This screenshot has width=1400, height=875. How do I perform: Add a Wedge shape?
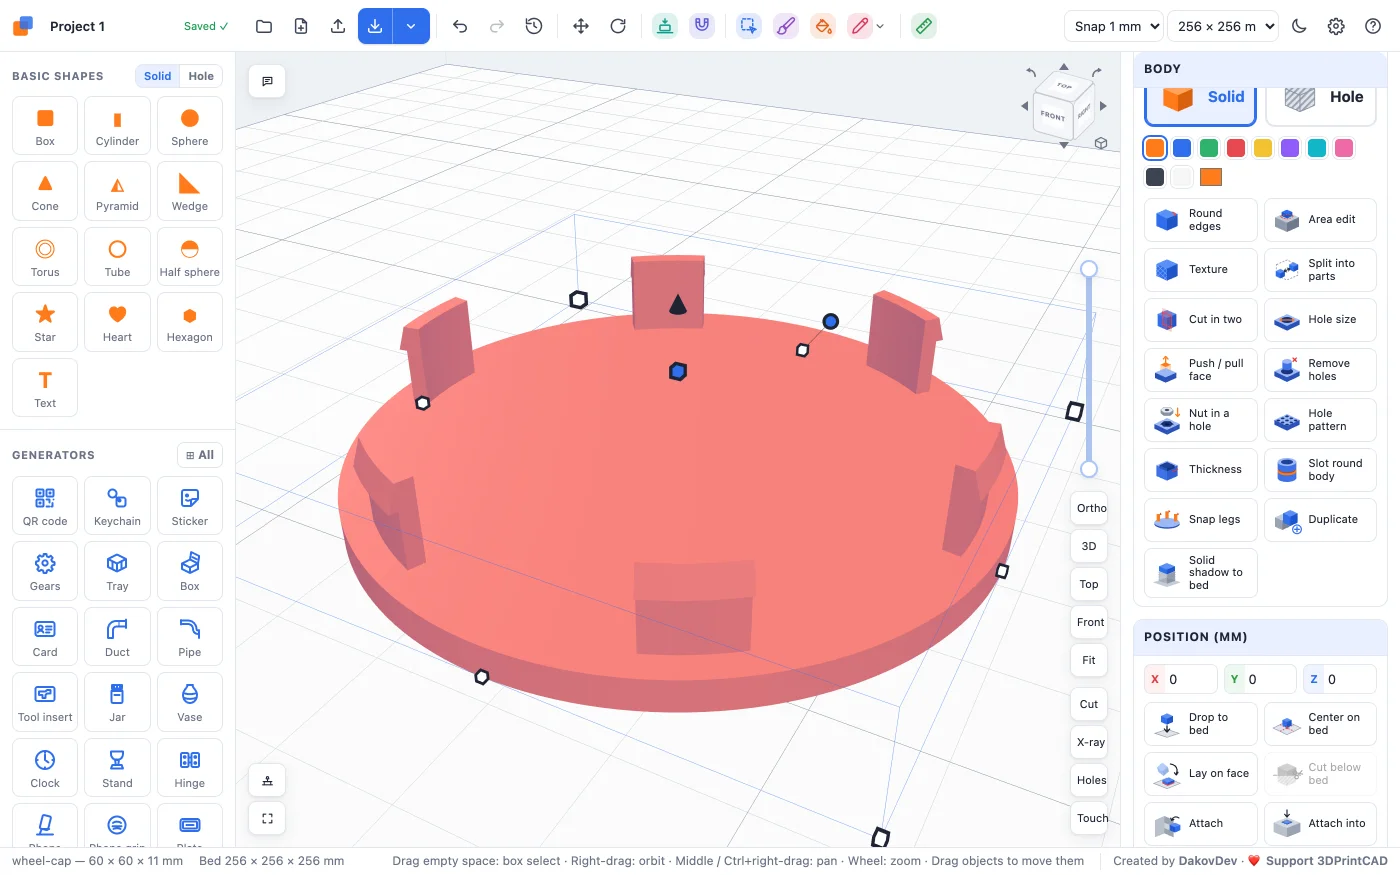pos(190,192)
